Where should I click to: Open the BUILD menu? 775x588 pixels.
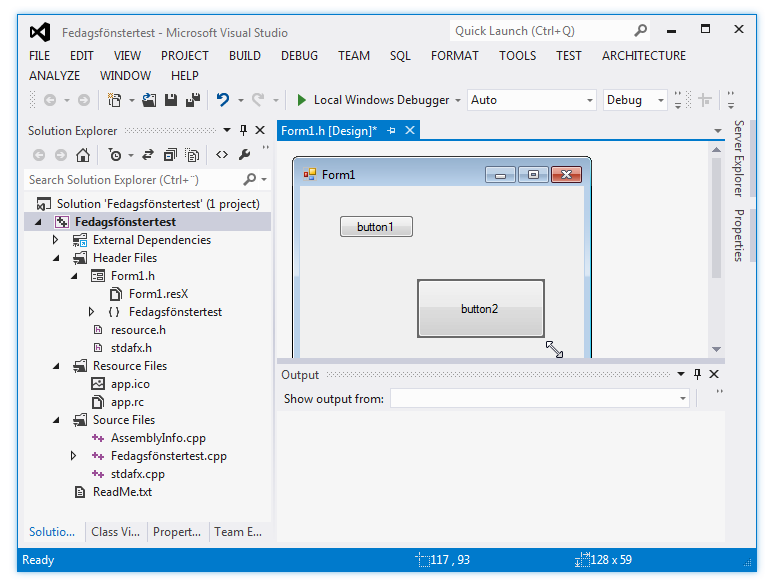[245, 56]
